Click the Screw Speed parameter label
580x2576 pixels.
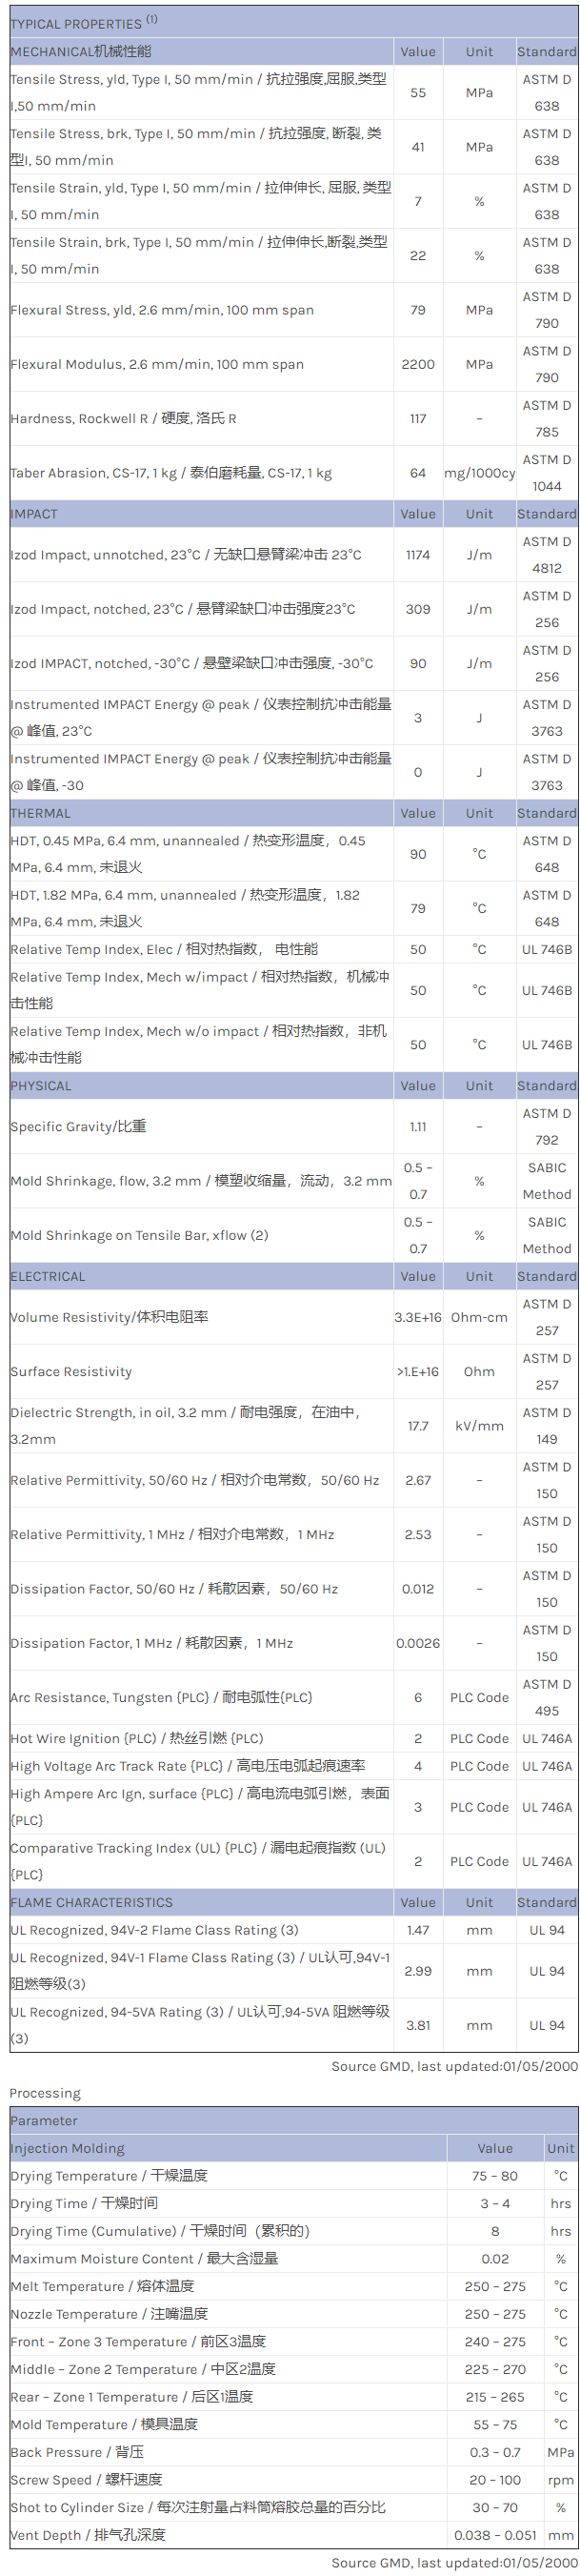pos(86,2479)
